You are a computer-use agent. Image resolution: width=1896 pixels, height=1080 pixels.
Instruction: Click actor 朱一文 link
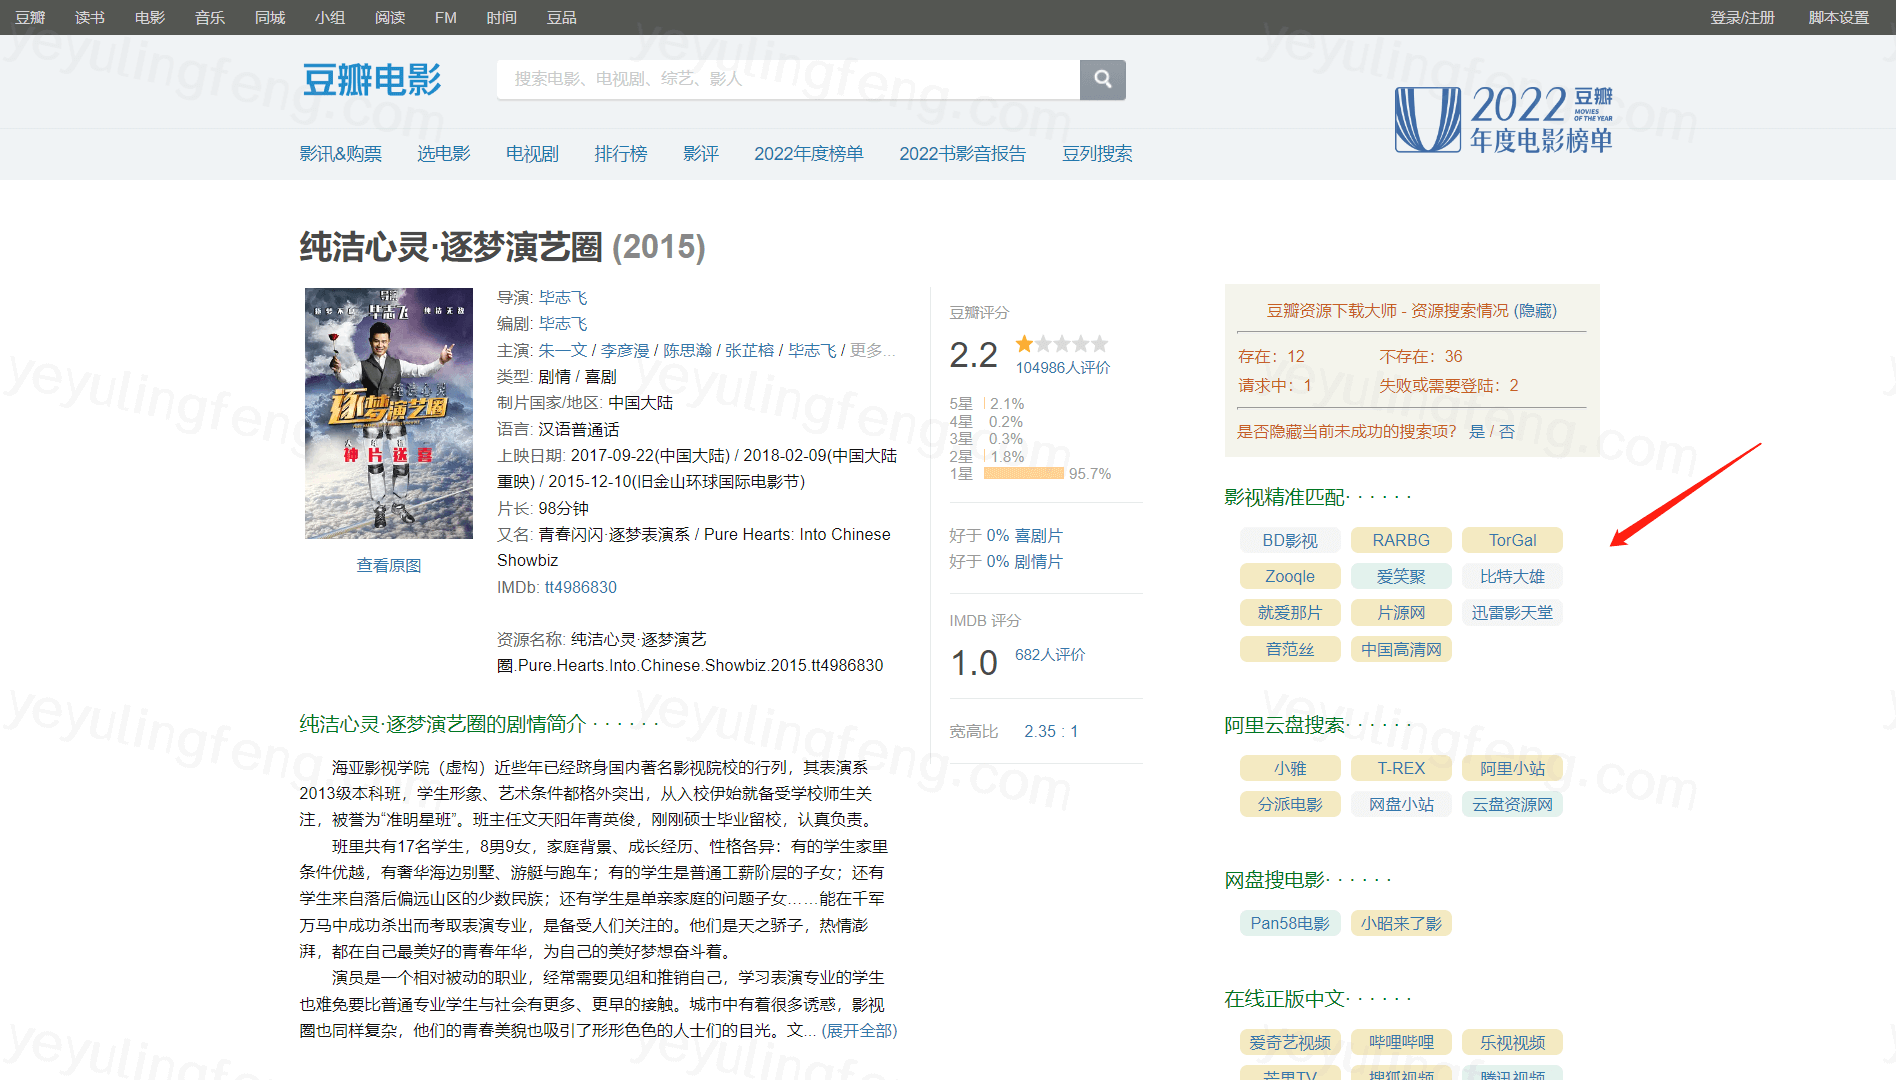pos(563,350)
